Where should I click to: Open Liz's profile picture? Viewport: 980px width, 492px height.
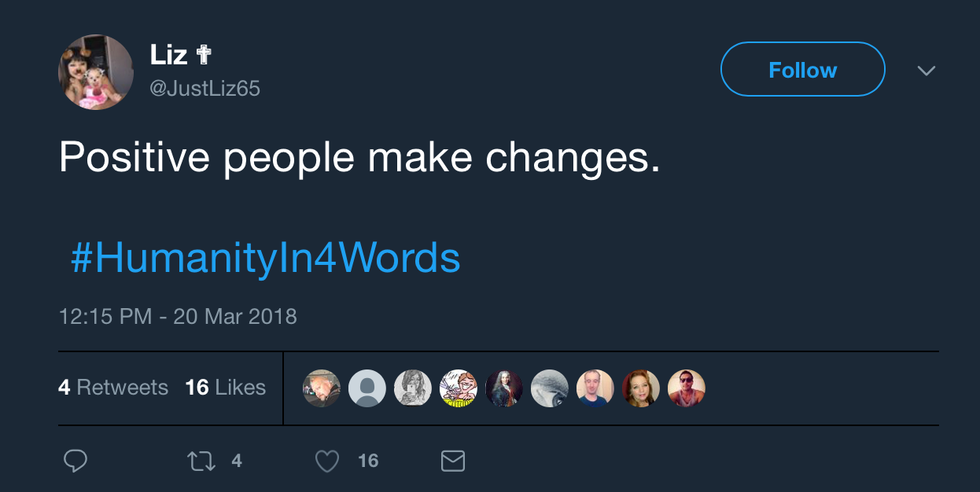click(96, 72)
